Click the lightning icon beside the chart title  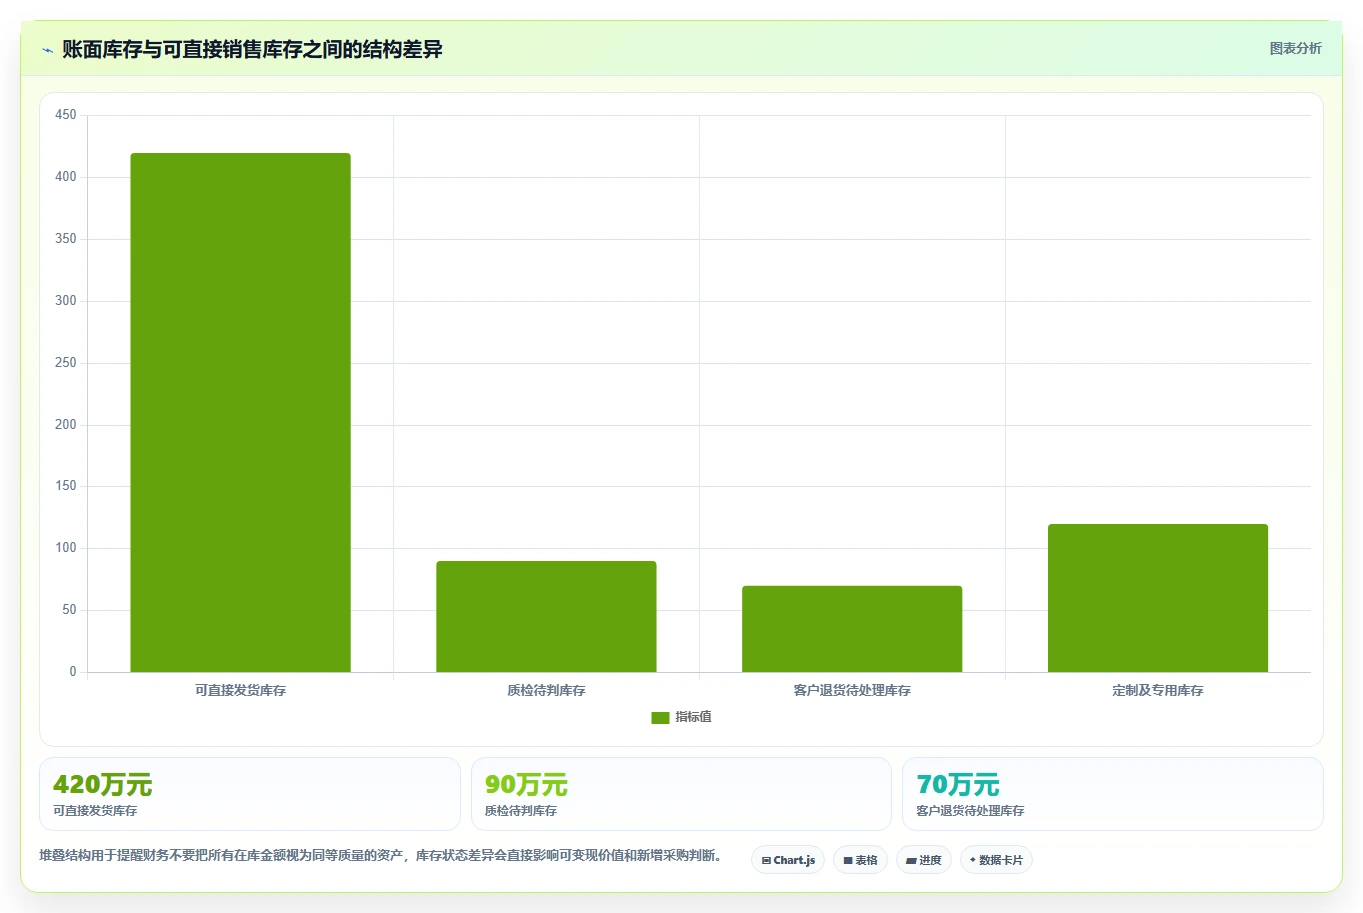pyautogui.click(x=47, y=50)
